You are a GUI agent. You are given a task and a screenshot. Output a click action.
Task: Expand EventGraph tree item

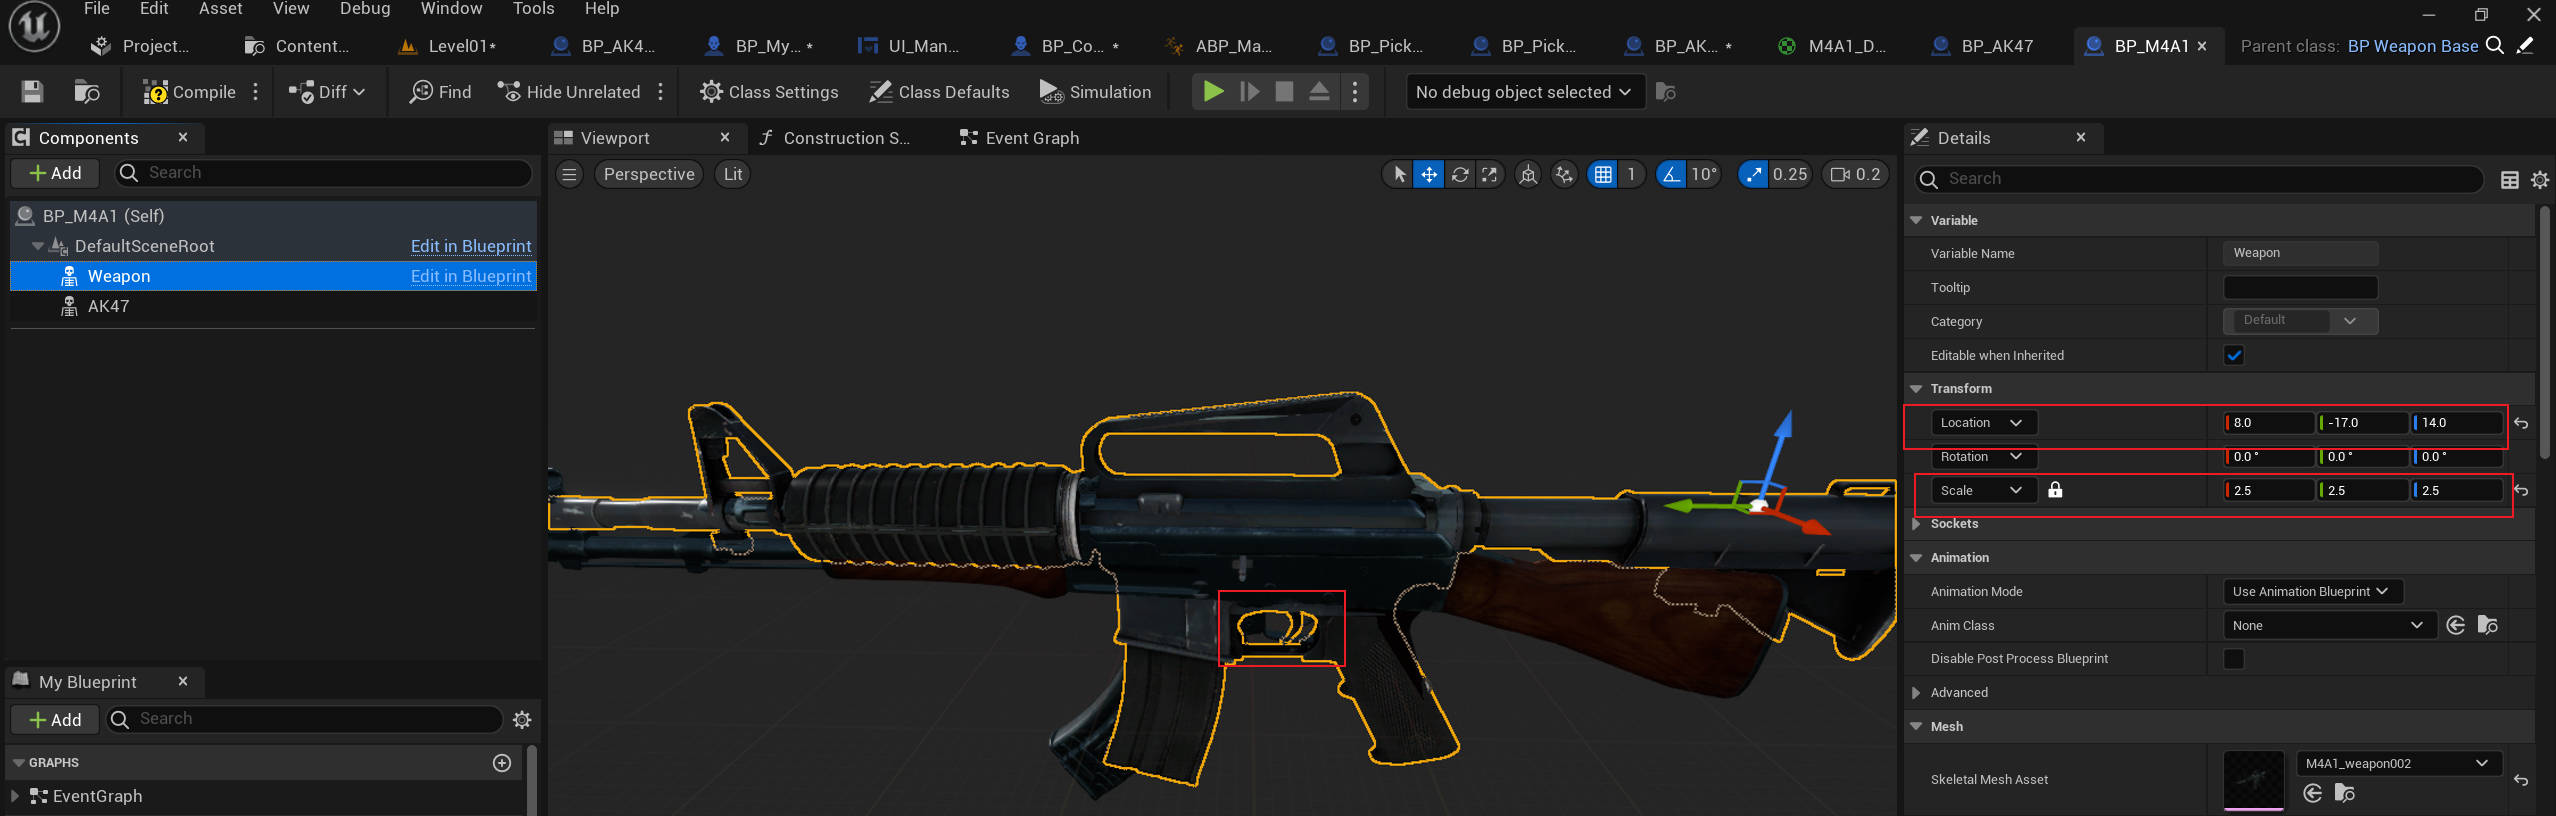point(15,796)
